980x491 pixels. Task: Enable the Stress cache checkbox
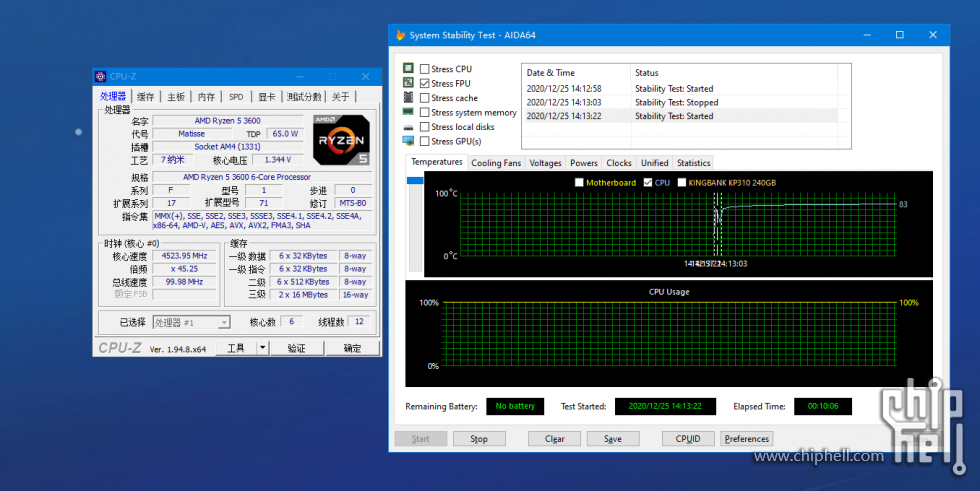click(x=424, y=98)
